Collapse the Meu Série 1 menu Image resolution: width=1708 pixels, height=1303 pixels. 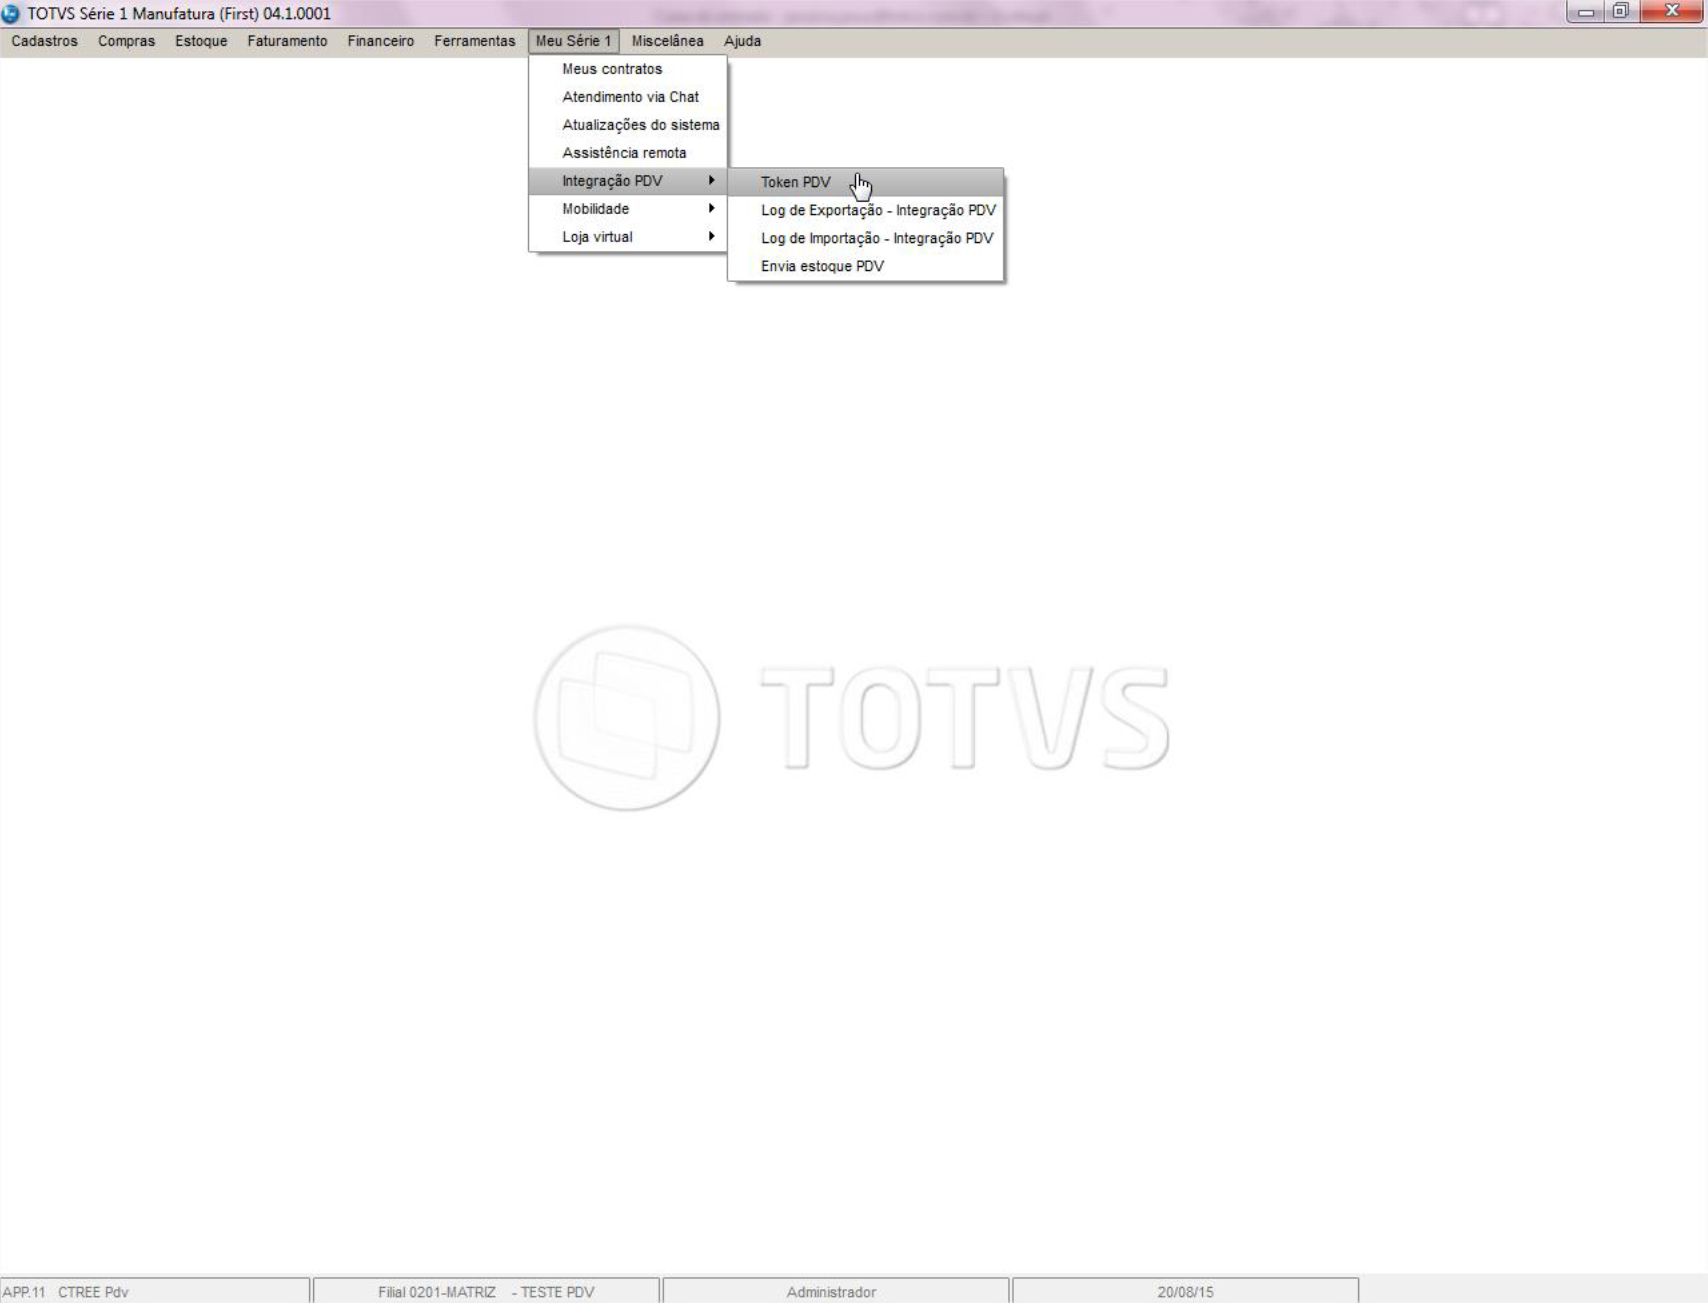click(574, 41)
